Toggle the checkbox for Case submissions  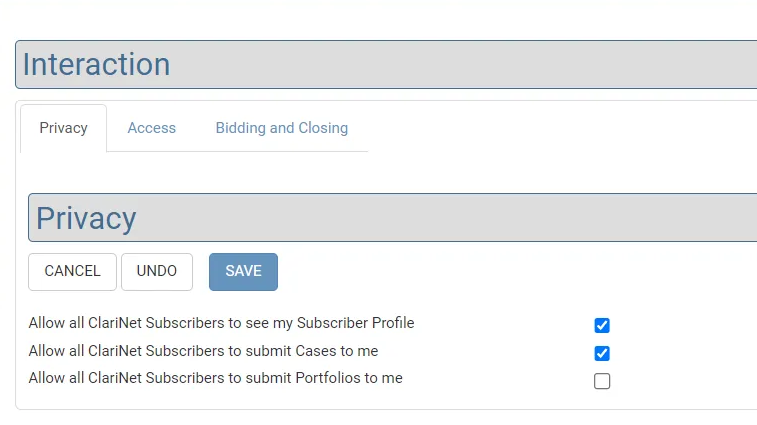click(602, 353)
